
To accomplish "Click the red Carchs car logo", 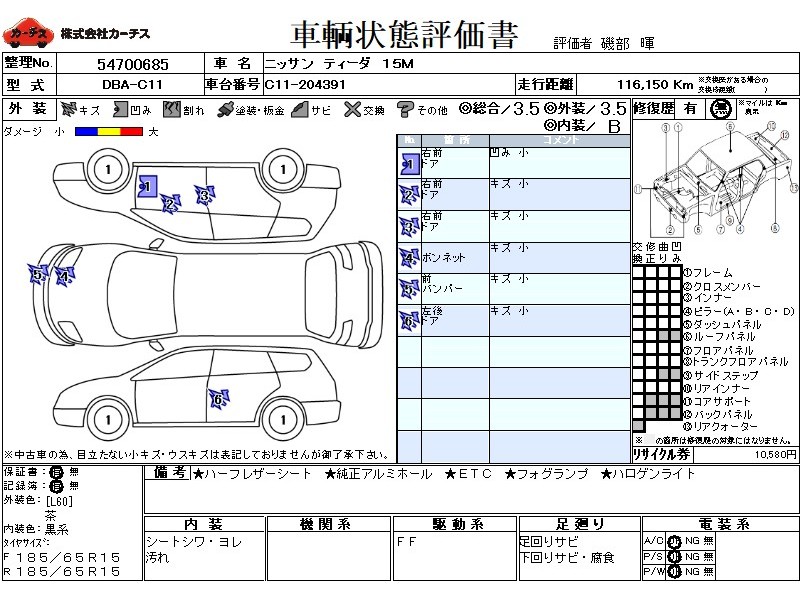I will [27, 33].
